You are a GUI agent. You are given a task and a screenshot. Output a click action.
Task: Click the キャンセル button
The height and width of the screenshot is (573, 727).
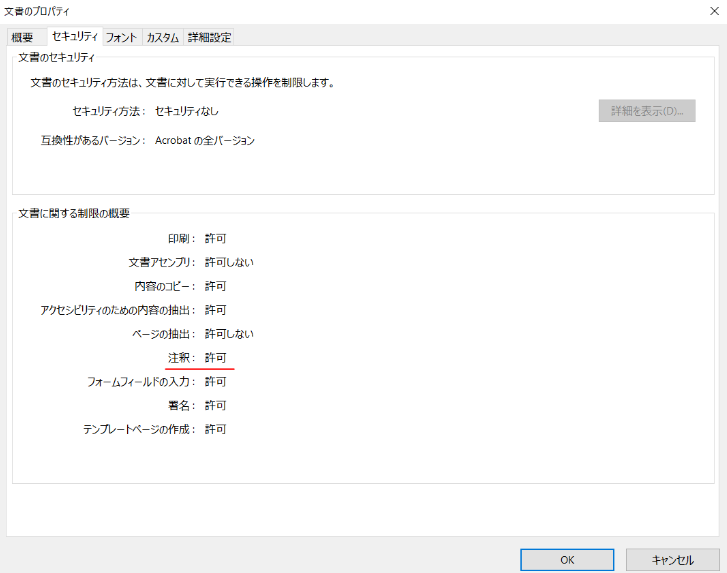click(x=672, y=560)
